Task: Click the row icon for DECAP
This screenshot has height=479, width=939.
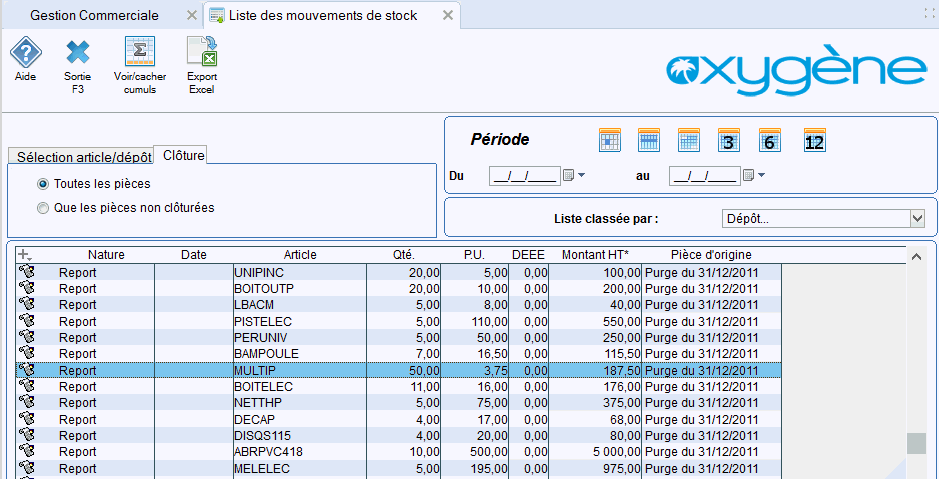Action: (x=26, y=419)
